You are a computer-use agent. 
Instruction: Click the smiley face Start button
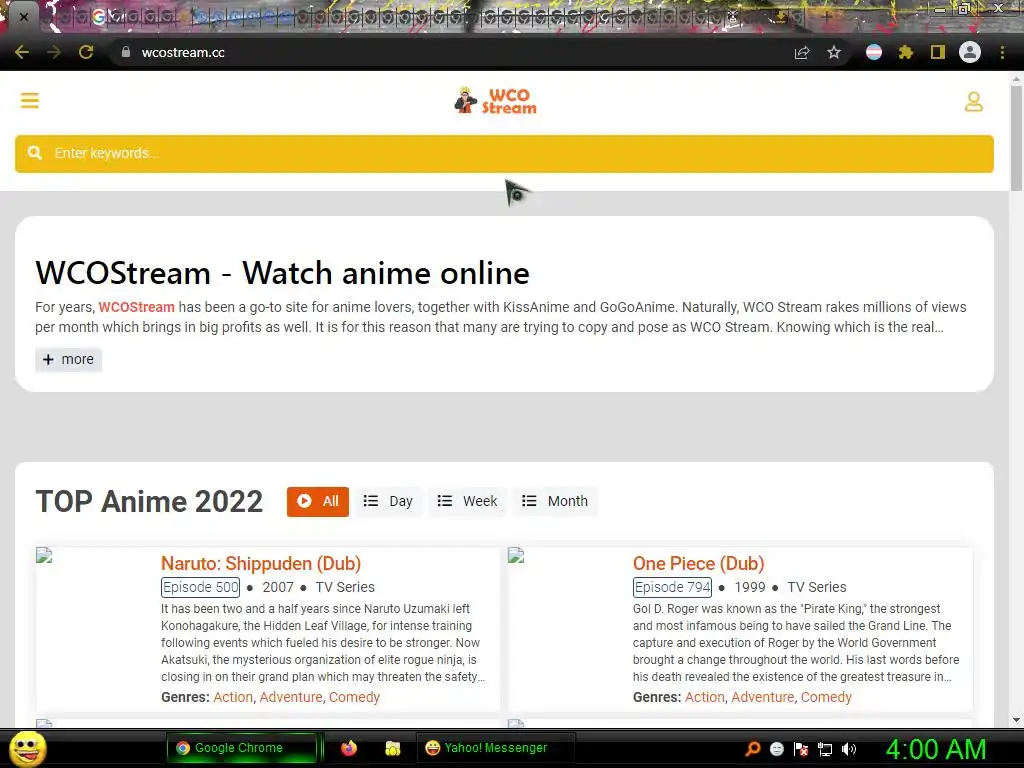27,748
